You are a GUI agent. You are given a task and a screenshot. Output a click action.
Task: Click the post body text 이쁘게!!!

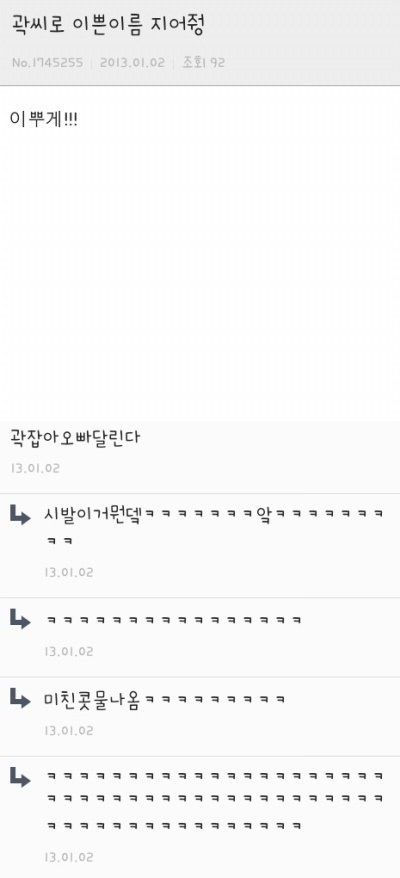point(44,119)
